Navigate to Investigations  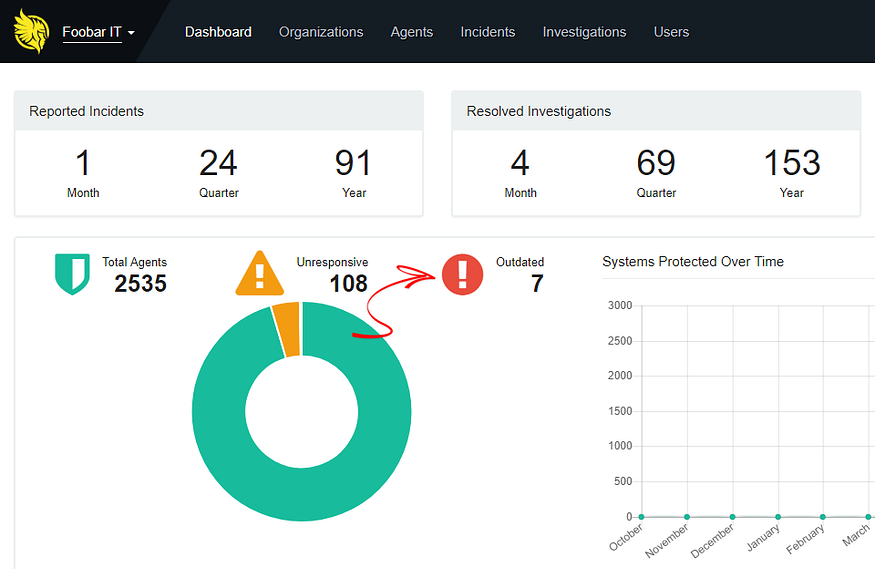(584, 32)
